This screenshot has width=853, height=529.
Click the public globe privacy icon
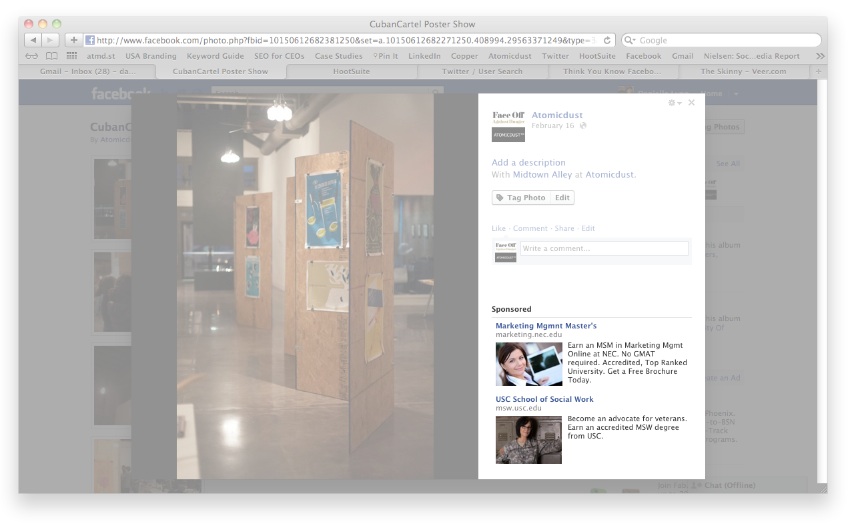click(583, 126)
